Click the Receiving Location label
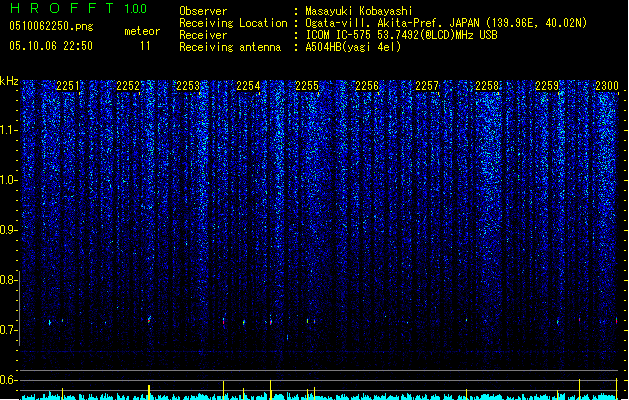Viewport: 629px width, 400px height. coord(233,23)
